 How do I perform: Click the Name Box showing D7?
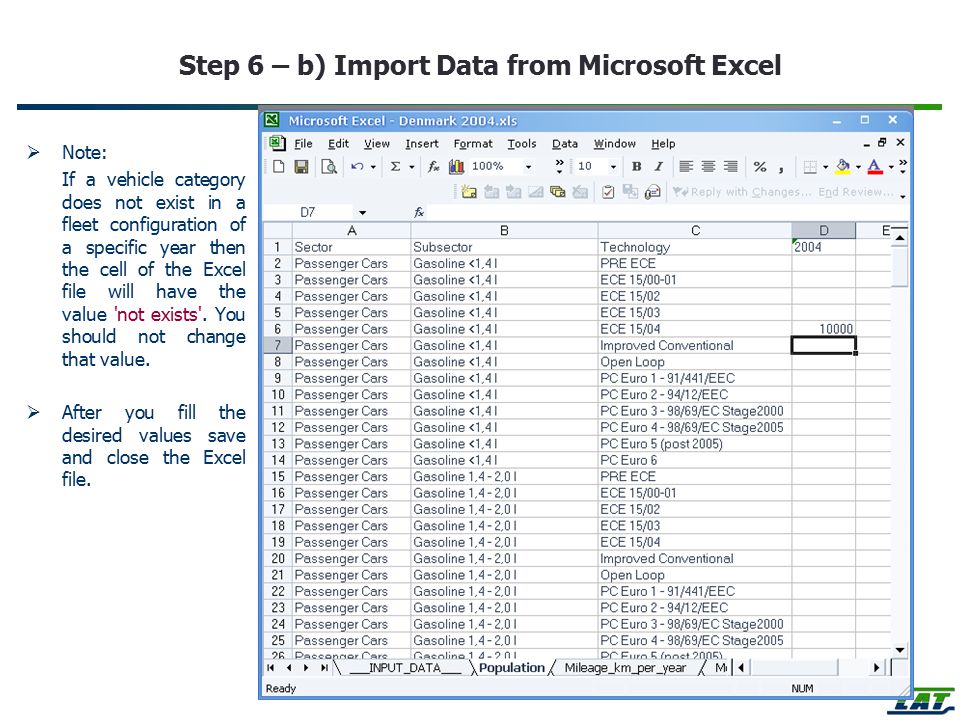tap(310, 212)
